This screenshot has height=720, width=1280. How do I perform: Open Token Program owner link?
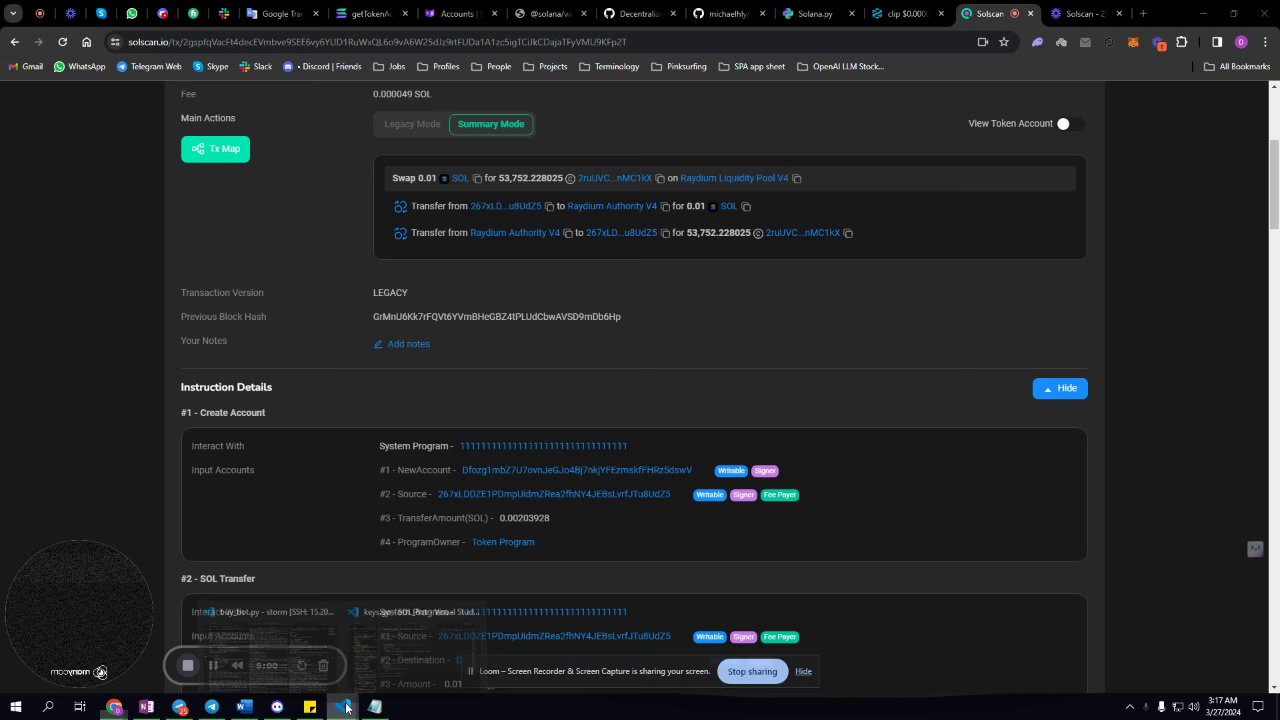503,542
